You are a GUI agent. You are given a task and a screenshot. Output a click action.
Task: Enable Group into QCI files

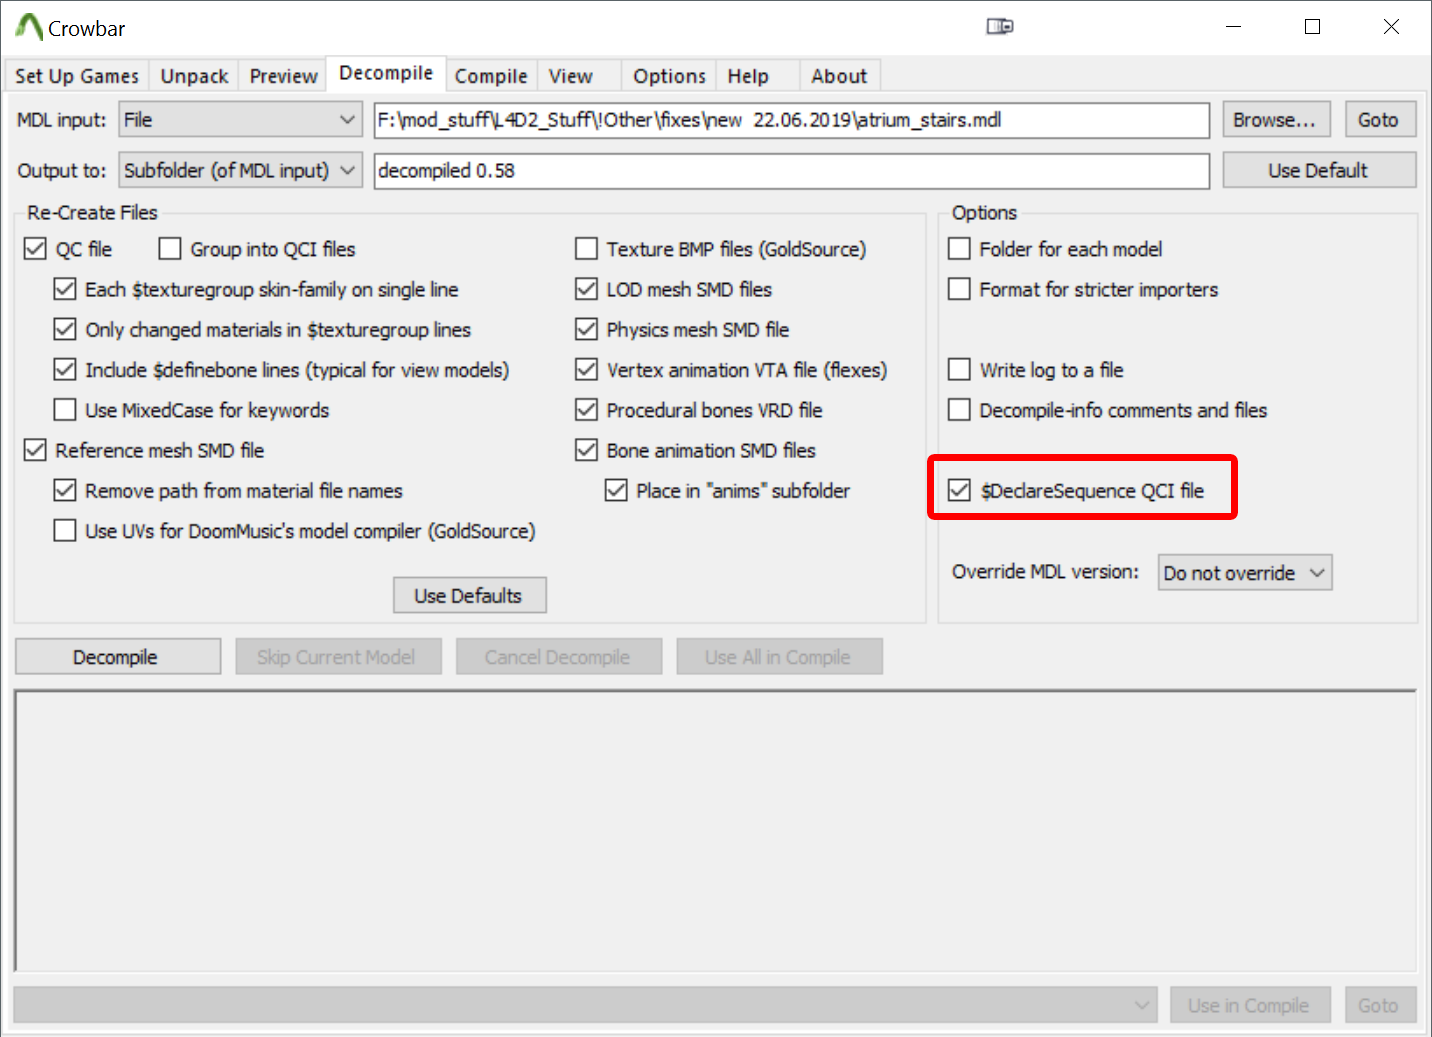click(170, 249)
